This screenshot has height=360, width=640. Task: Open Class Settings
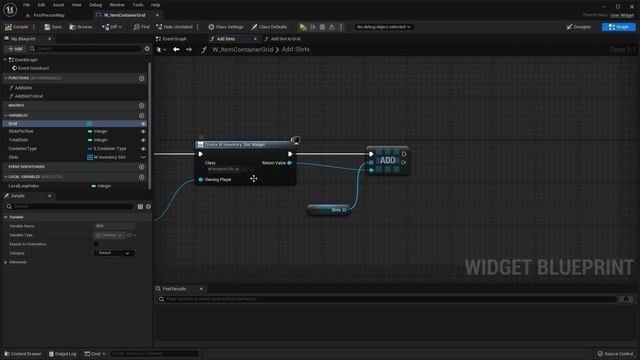point(226,27)
